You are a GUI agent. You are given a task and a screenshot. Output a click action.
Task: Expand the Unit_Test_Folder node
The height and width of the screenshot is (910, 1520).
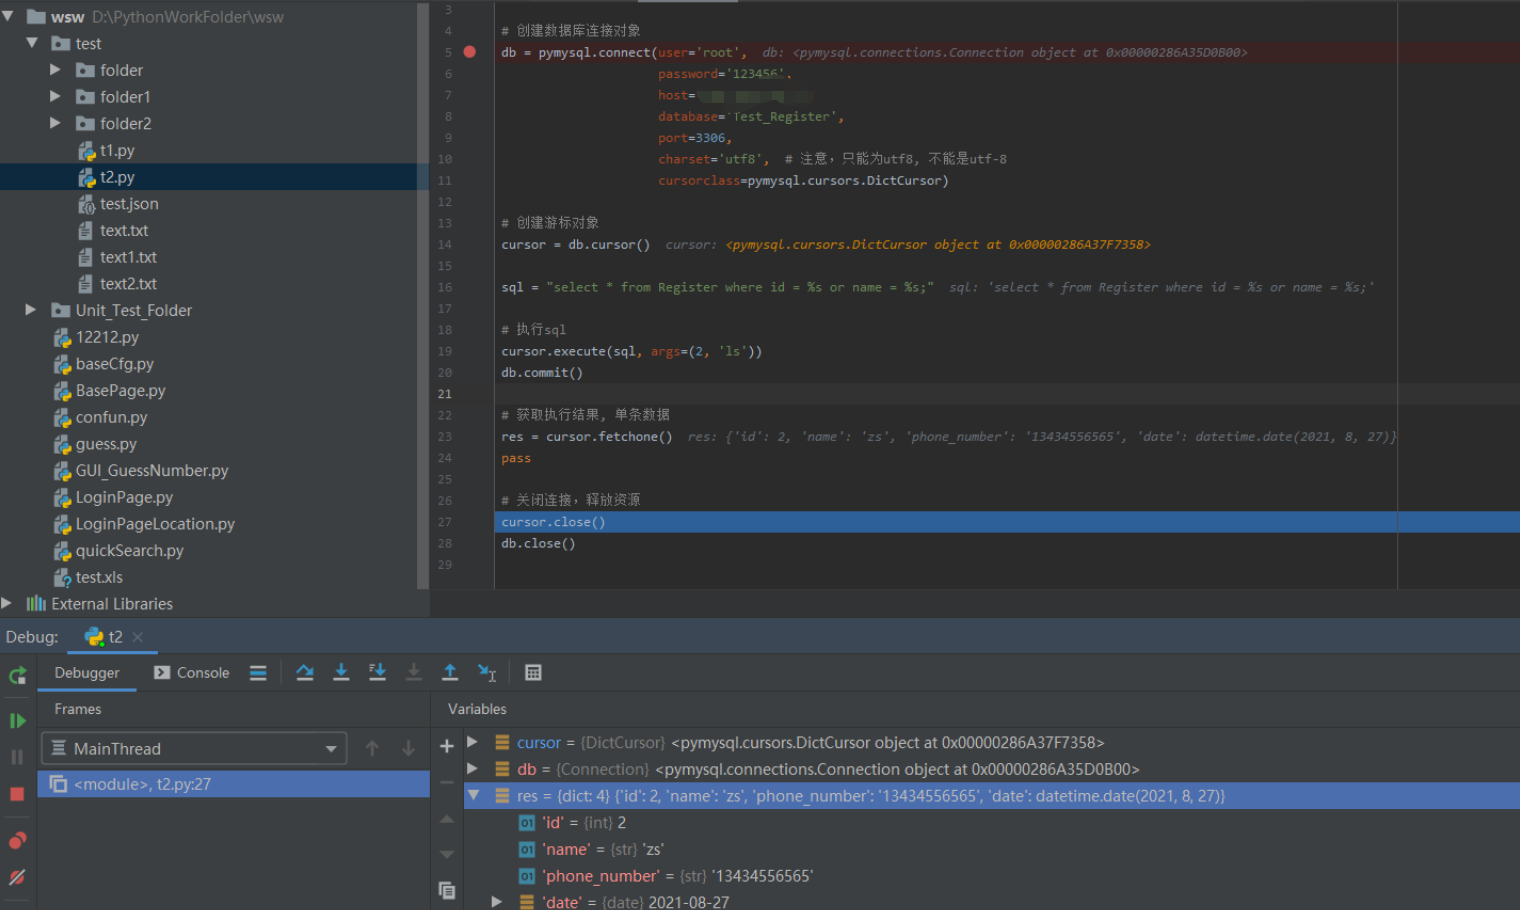(31, 310)
